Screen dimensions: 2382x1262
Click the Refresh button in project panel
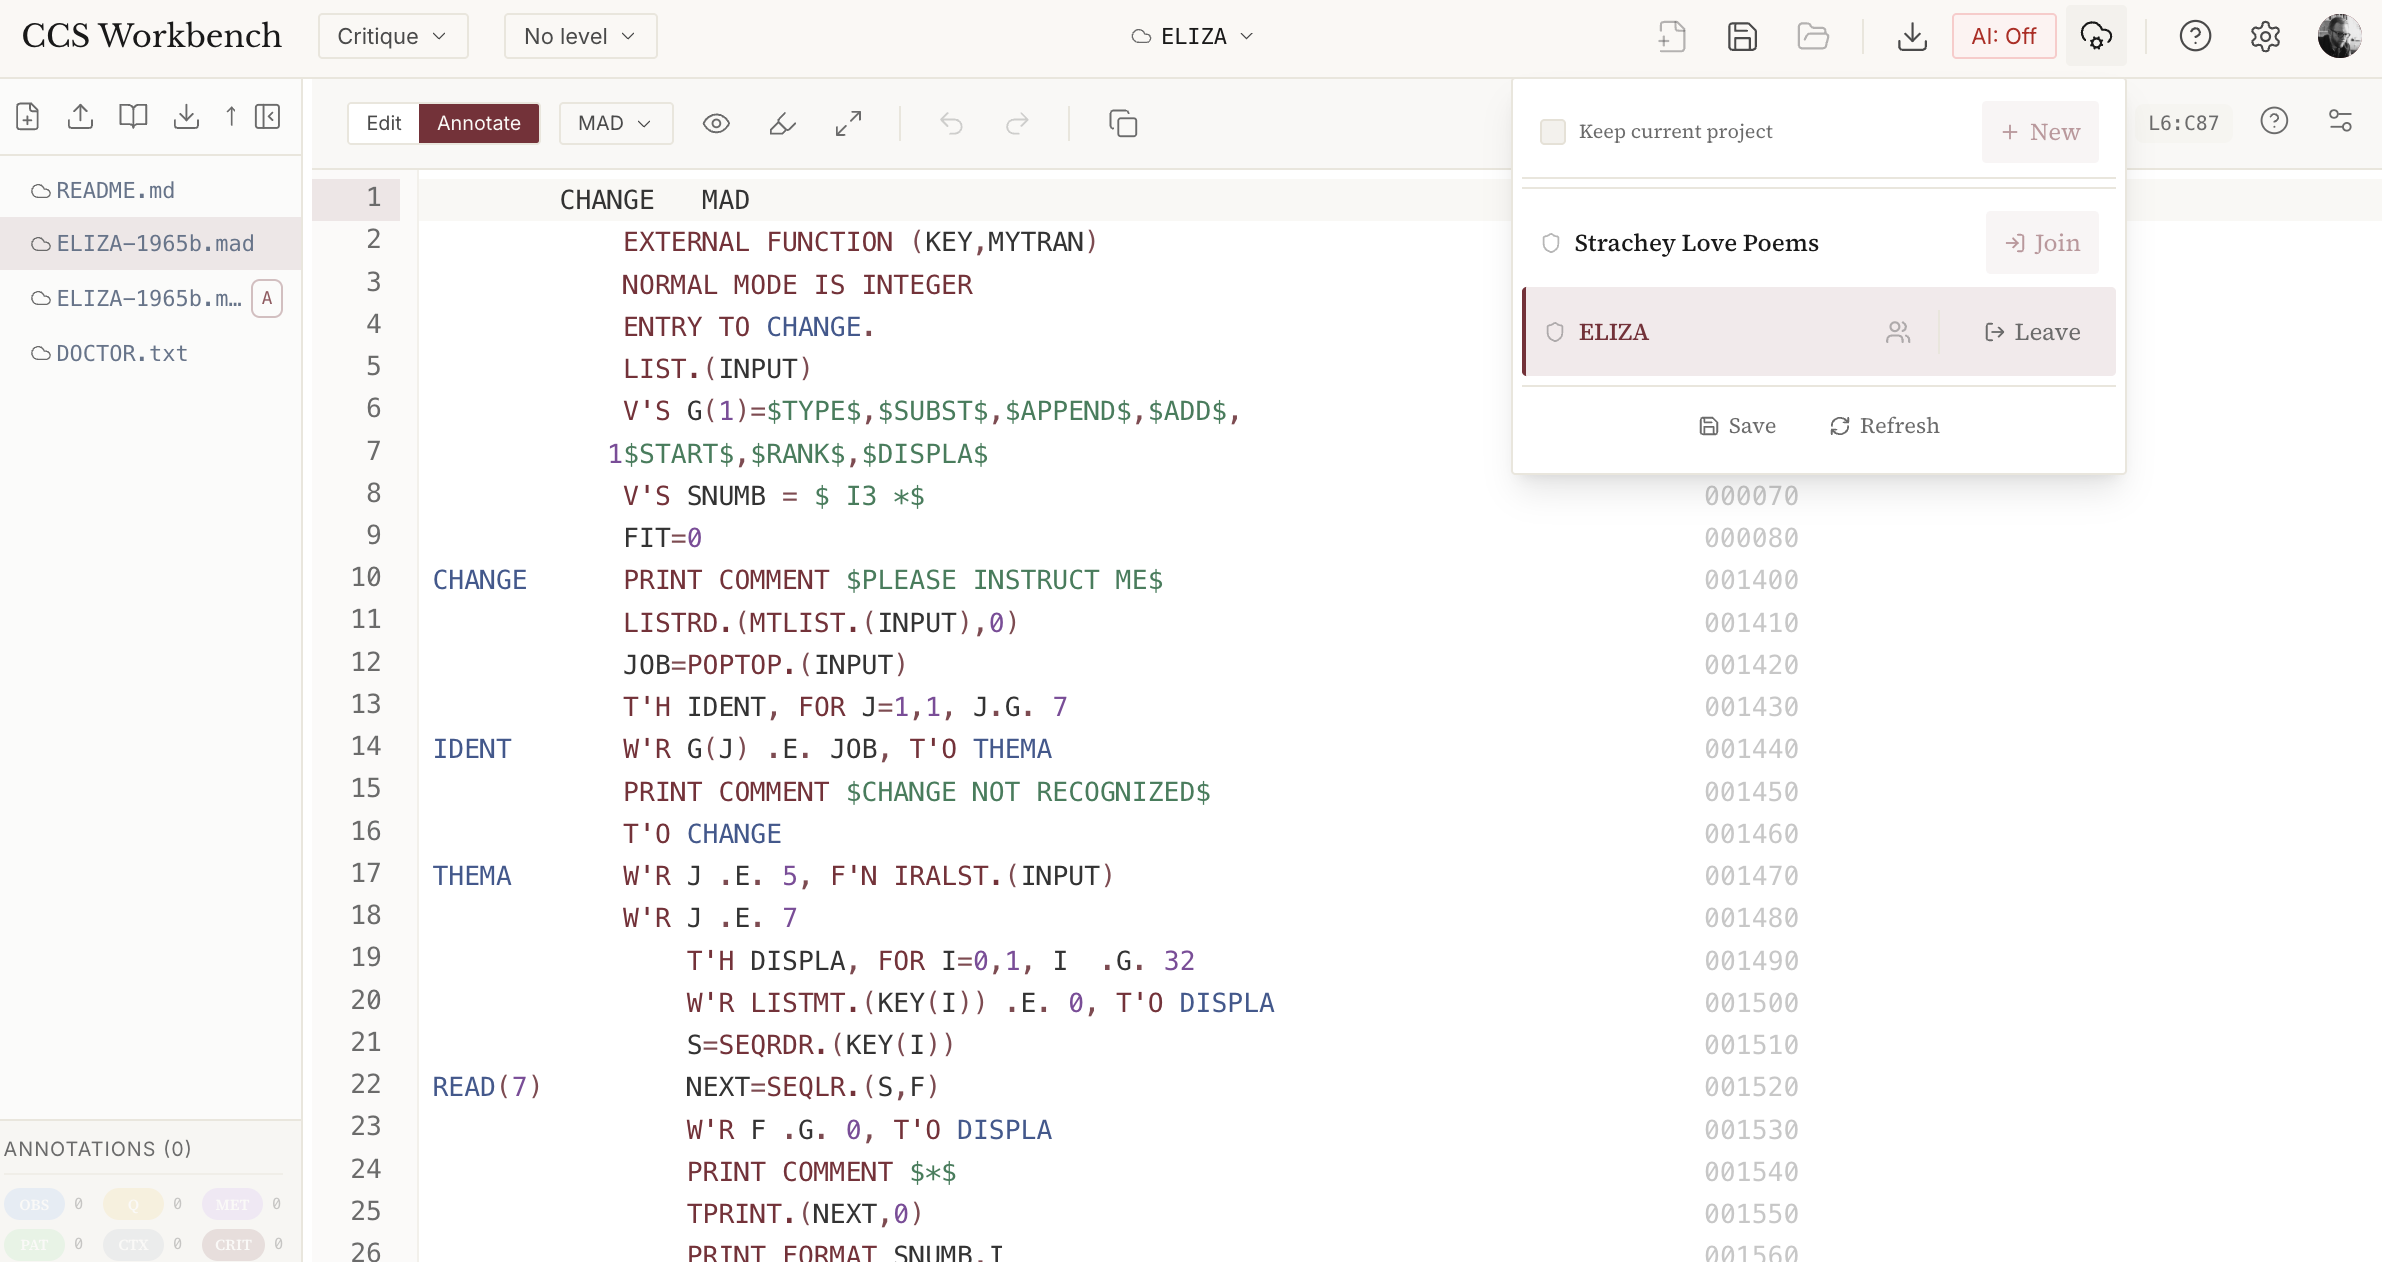[x=1884, y=426]
